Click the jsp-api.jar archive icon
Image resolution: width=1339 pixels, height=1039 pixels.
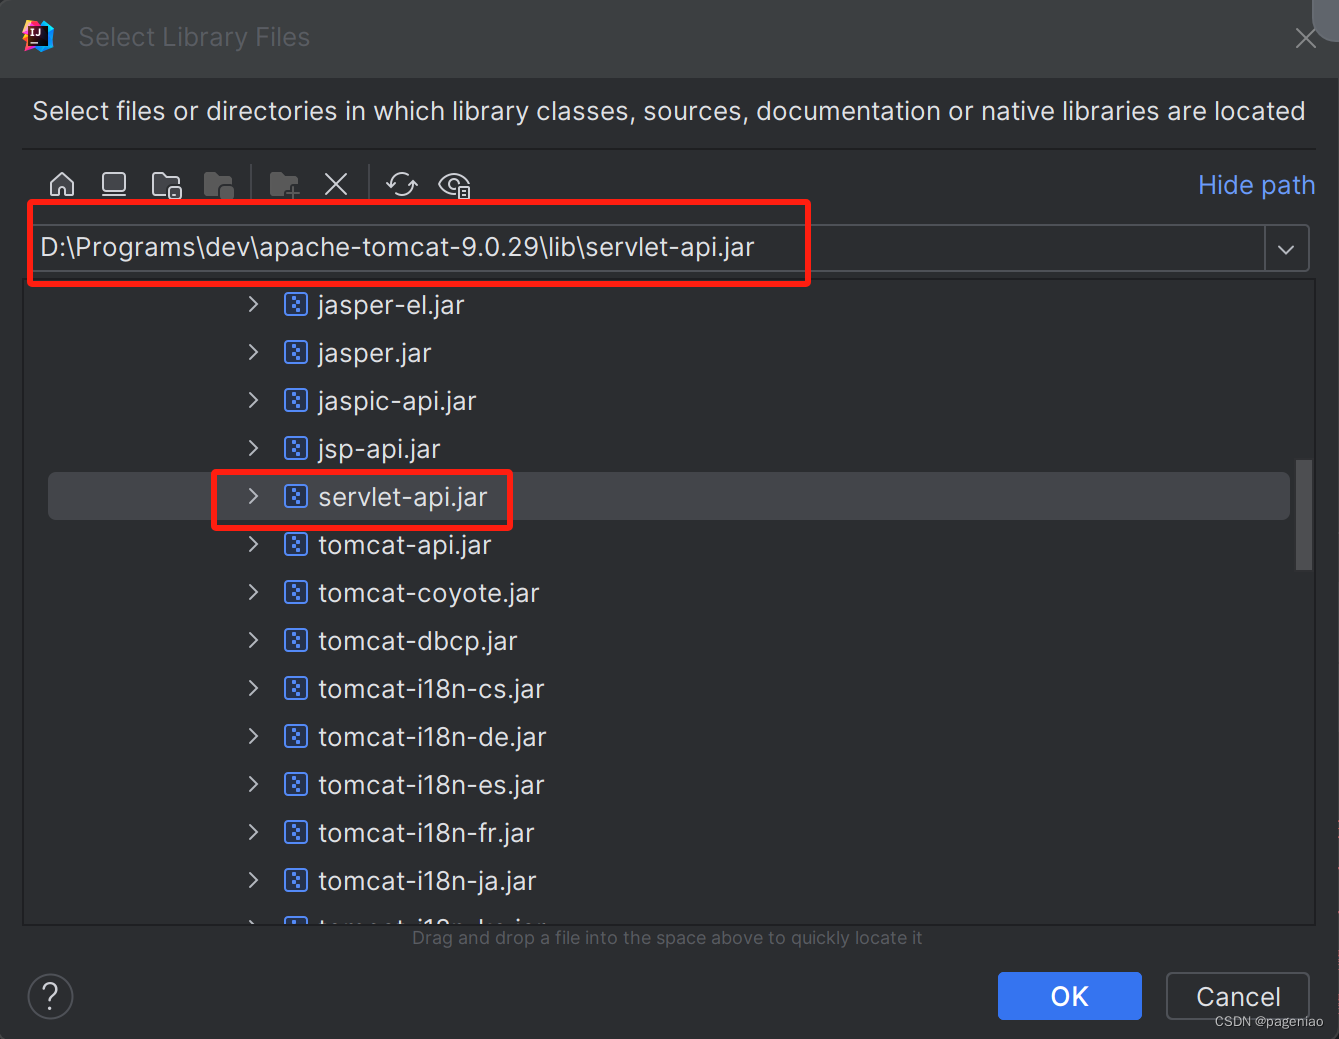pos(296,448)
